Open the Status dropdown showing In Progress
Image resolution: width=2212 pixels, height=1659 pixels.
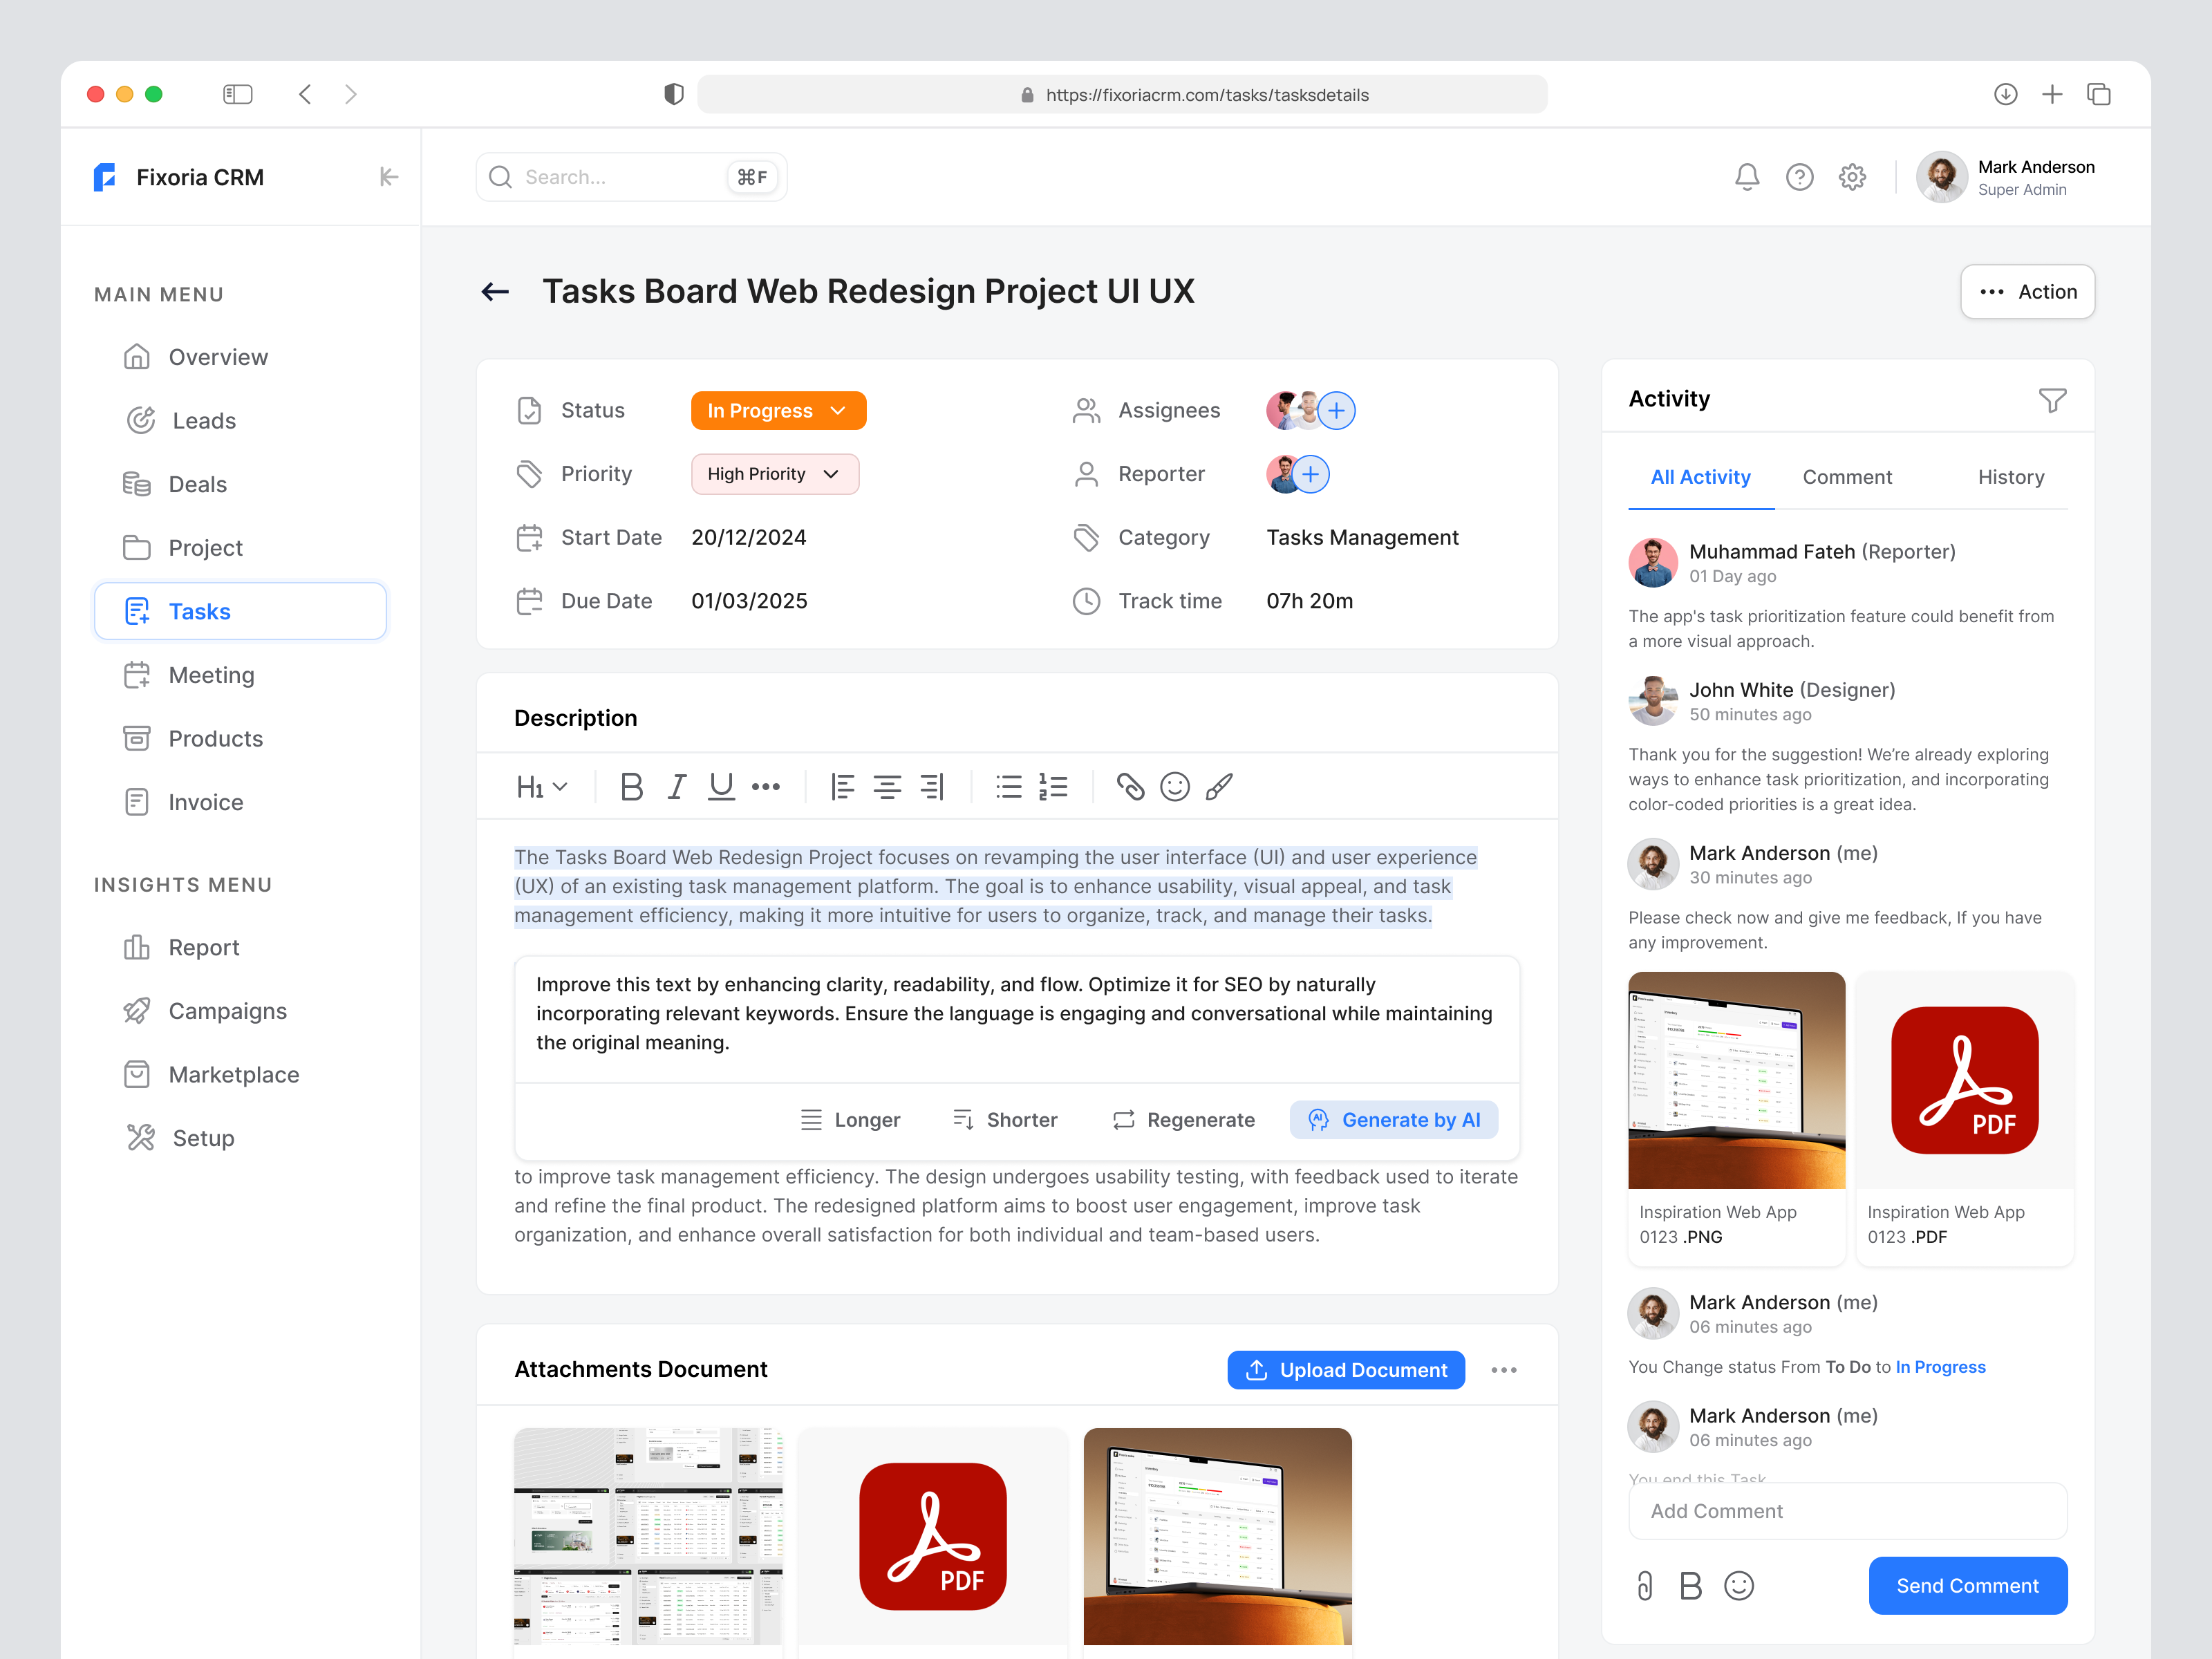[778, 410]
